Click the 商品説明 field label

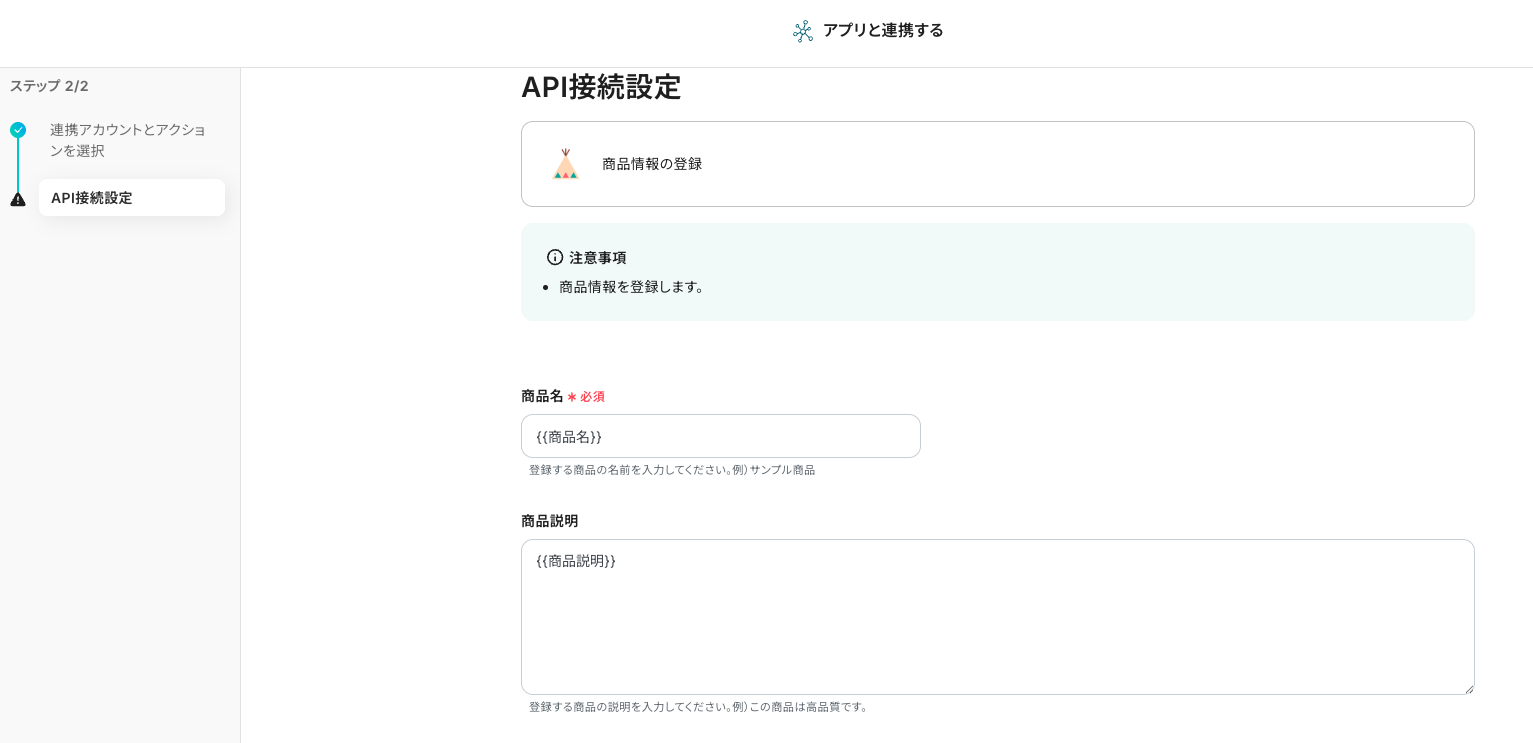coord(549,521)
